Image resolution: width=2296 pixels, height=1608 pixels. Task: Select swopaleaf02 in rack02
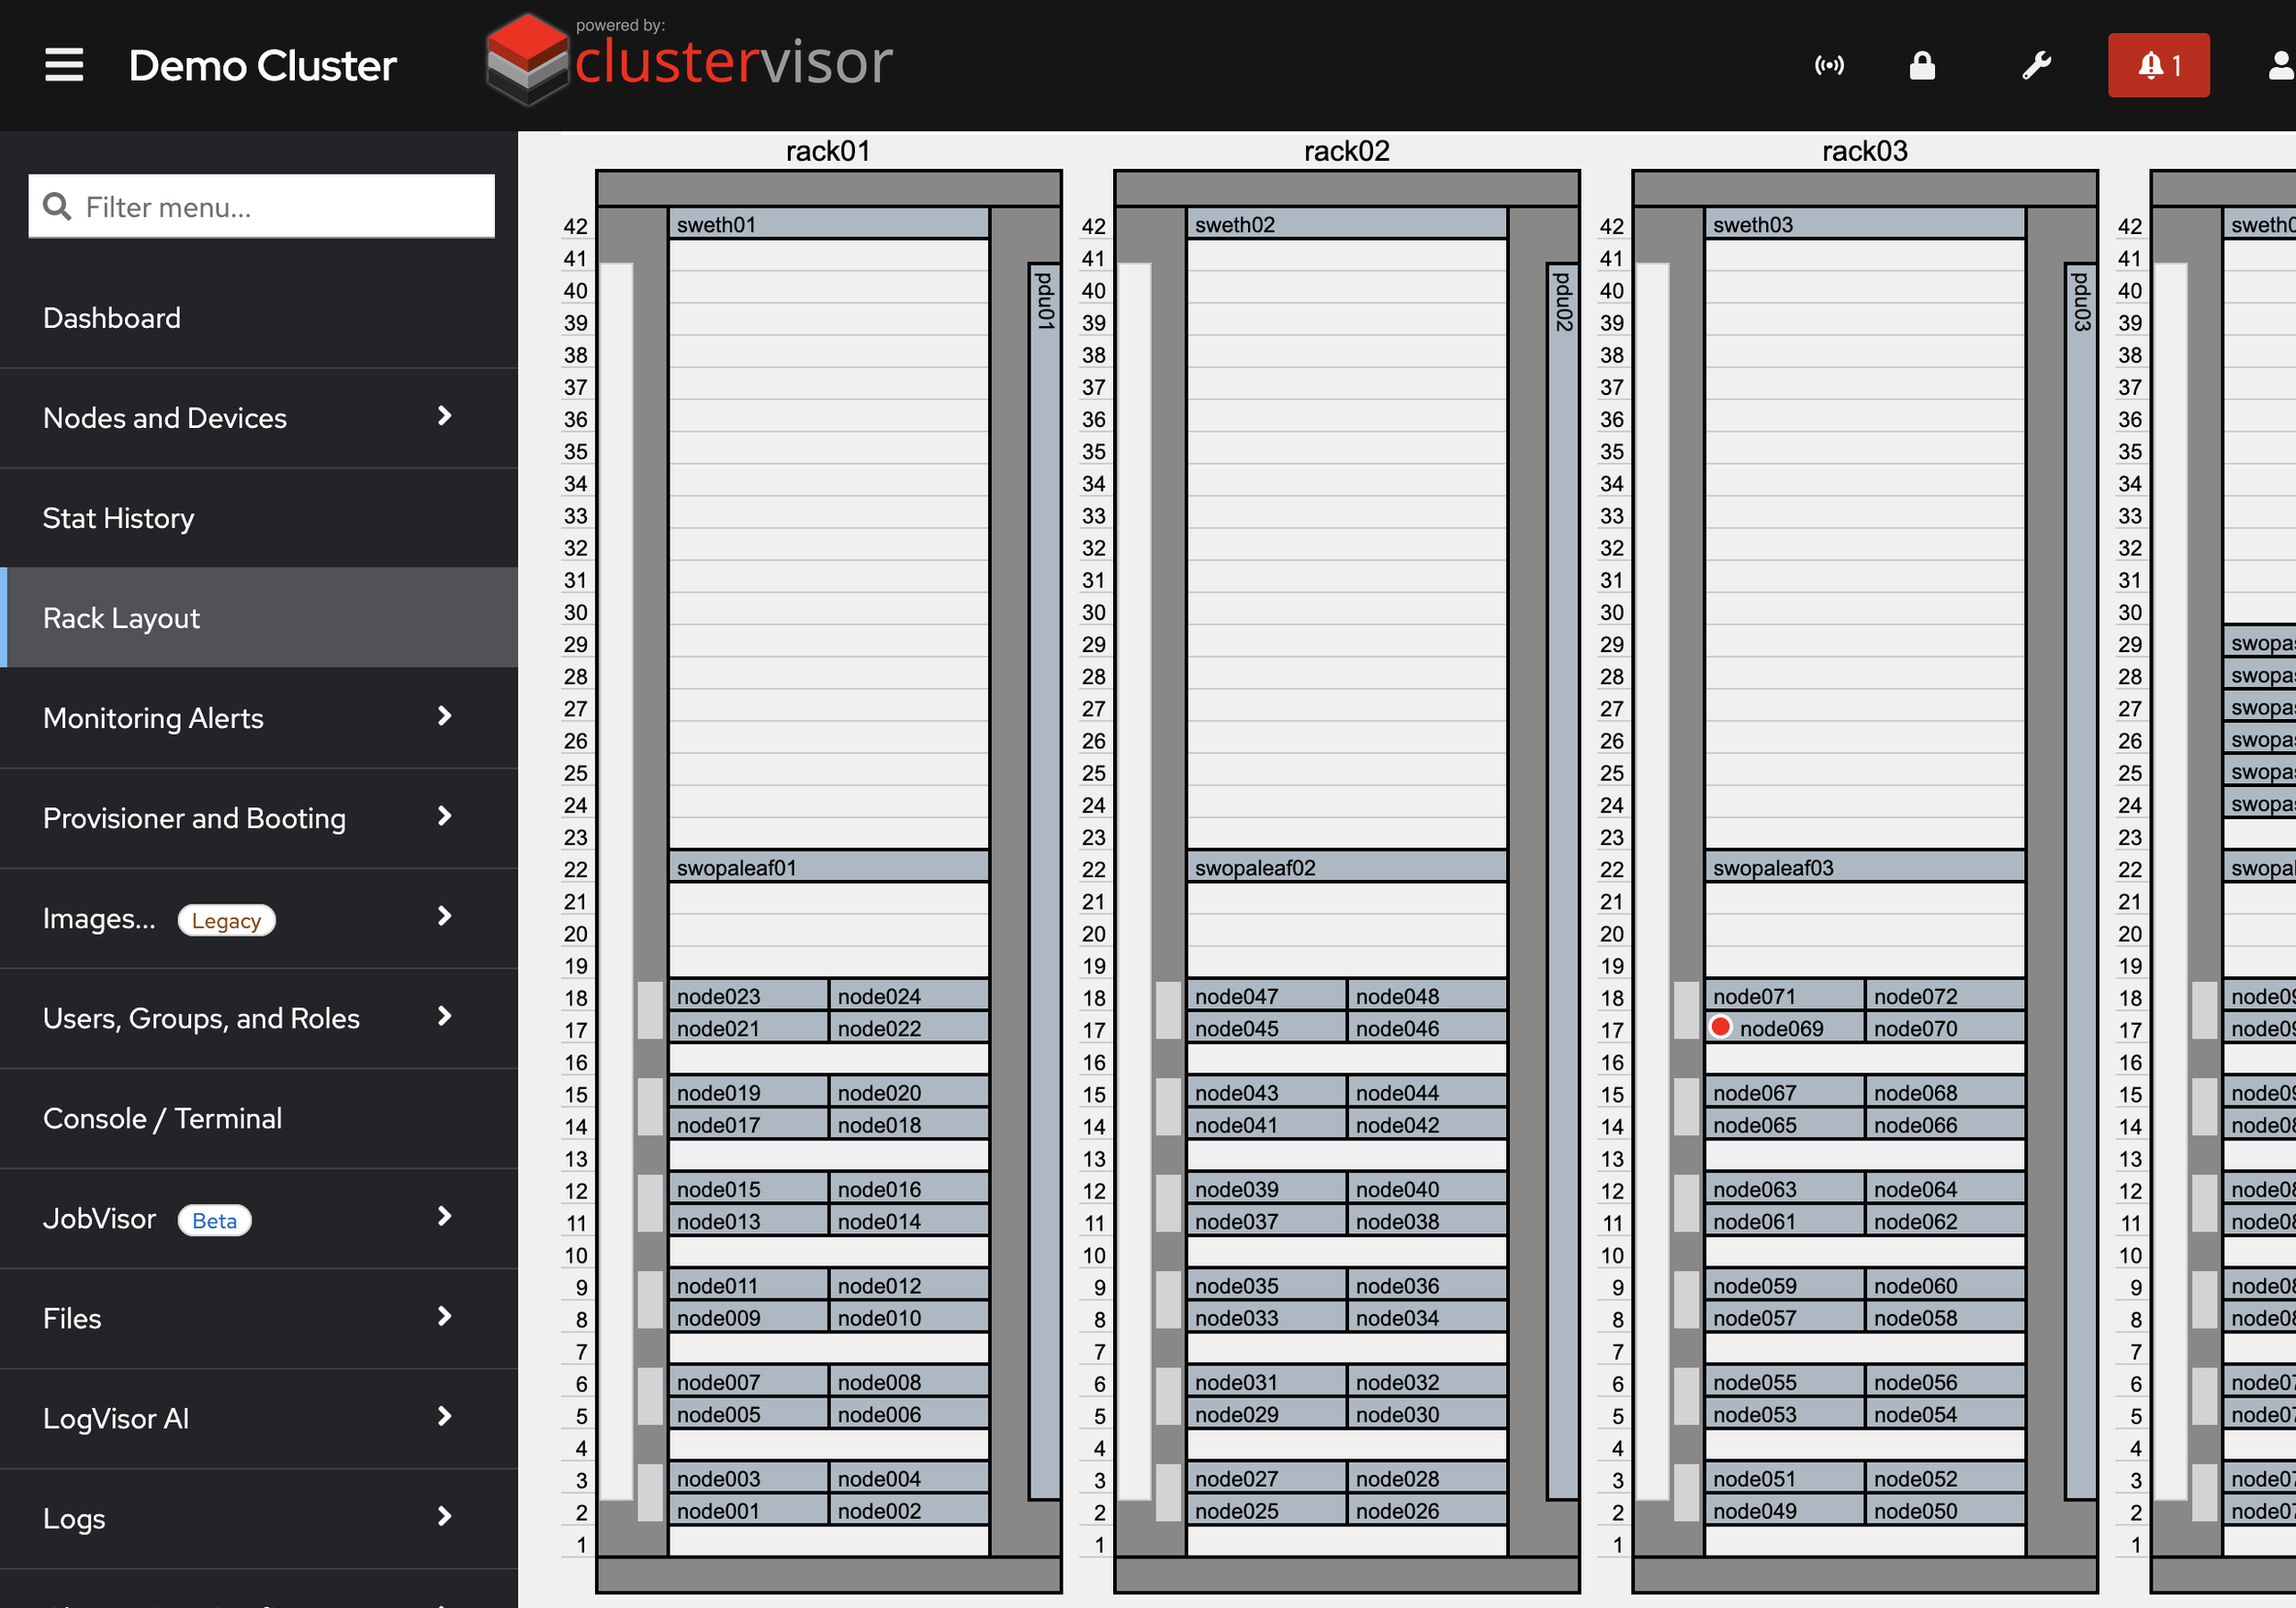click(x=1347, y=867)
